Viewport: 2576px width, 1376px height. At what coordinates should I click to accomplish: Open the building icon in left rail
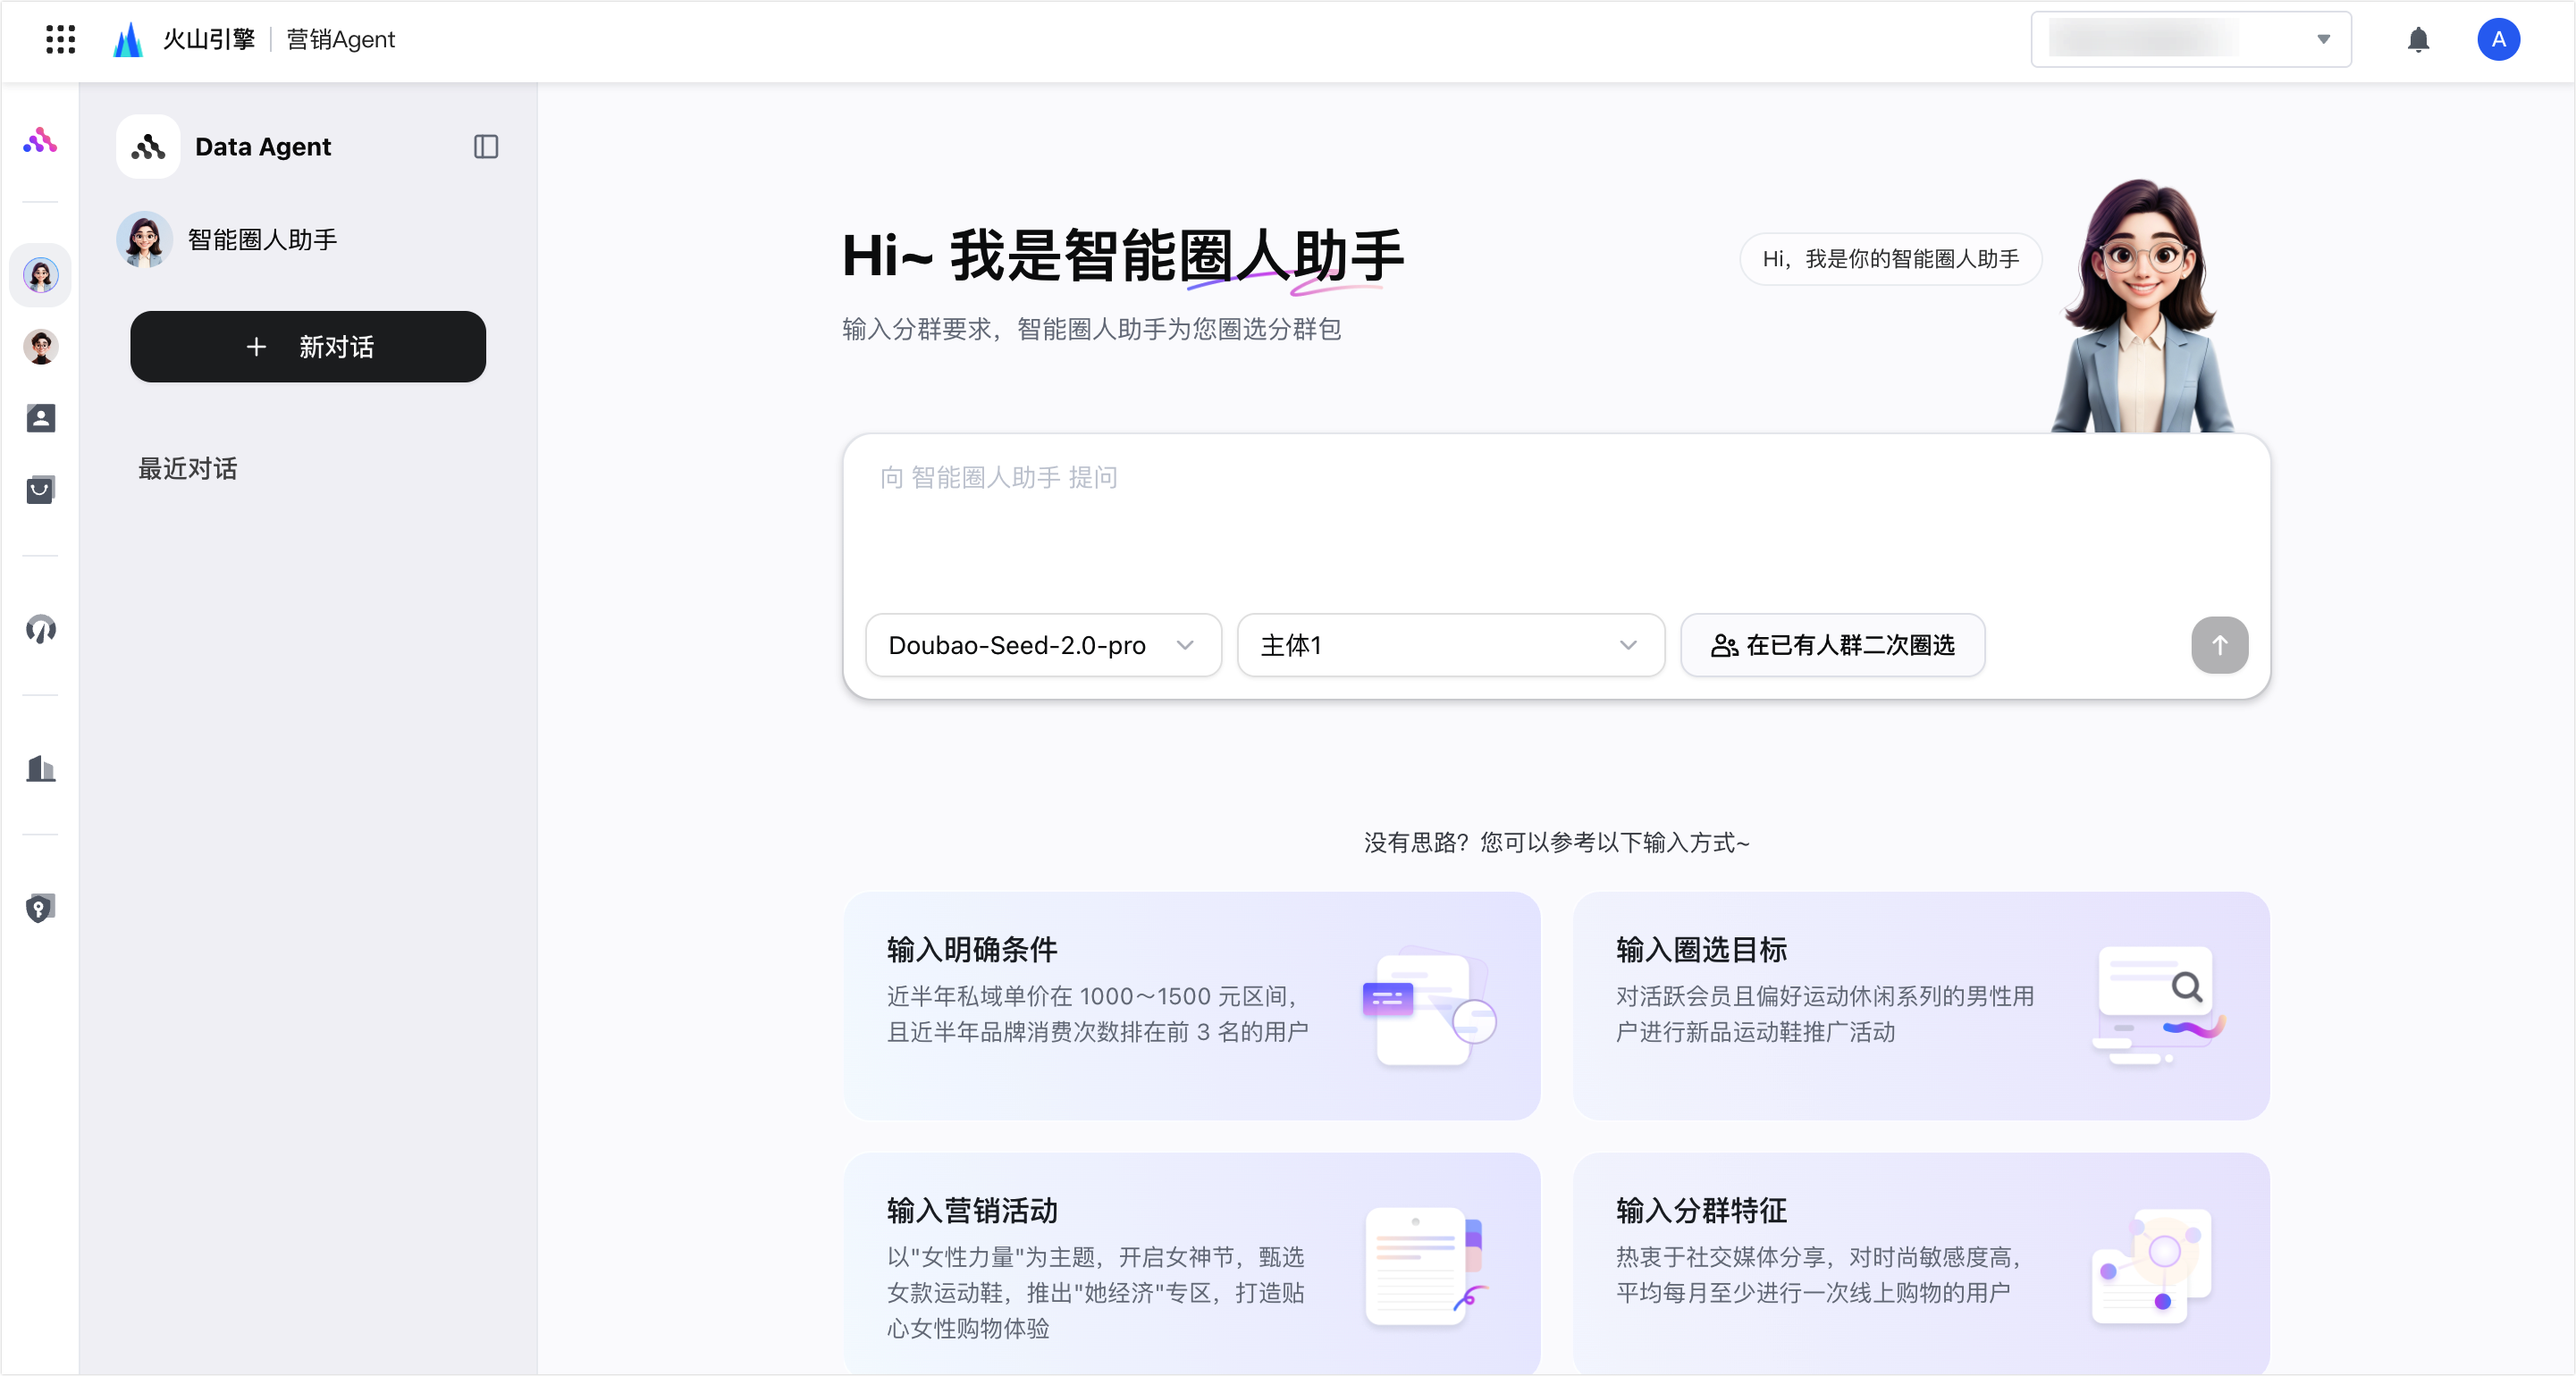point(40,768)
